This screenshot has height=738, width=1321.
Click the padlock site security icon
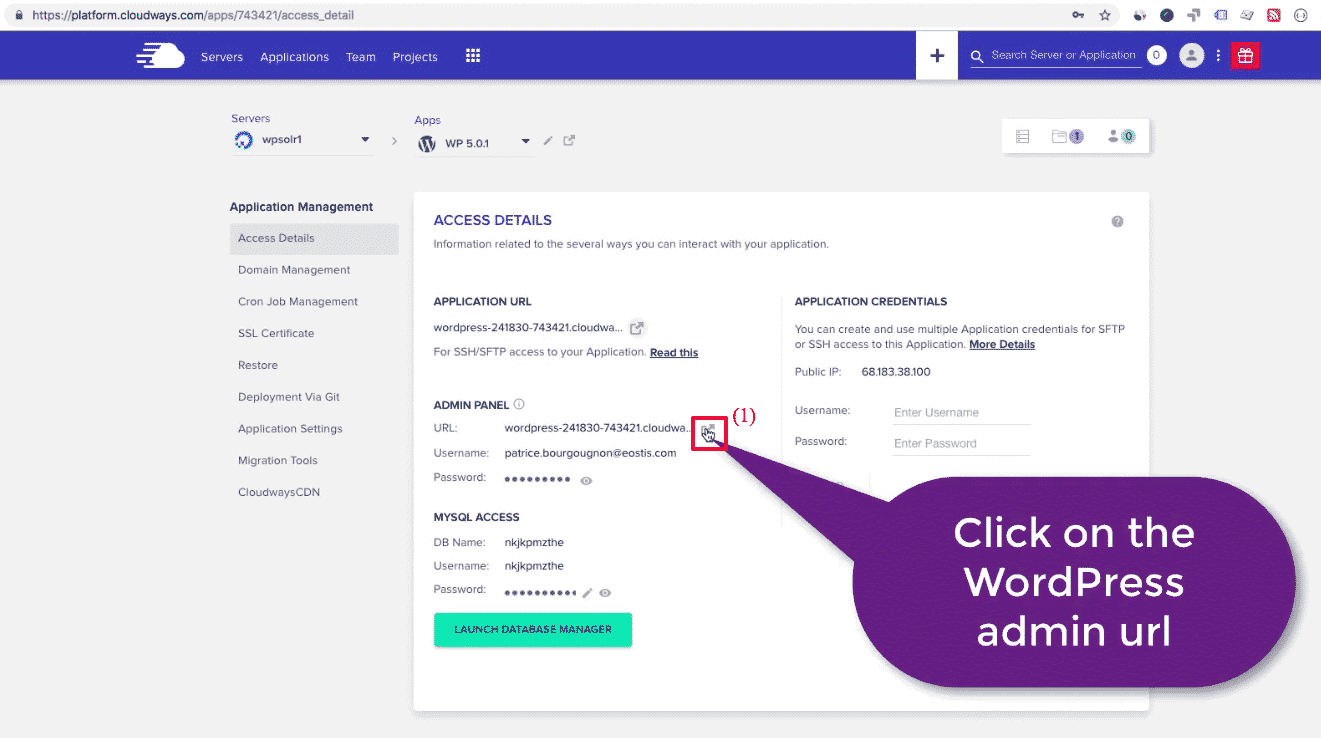(x=19, y=15)
